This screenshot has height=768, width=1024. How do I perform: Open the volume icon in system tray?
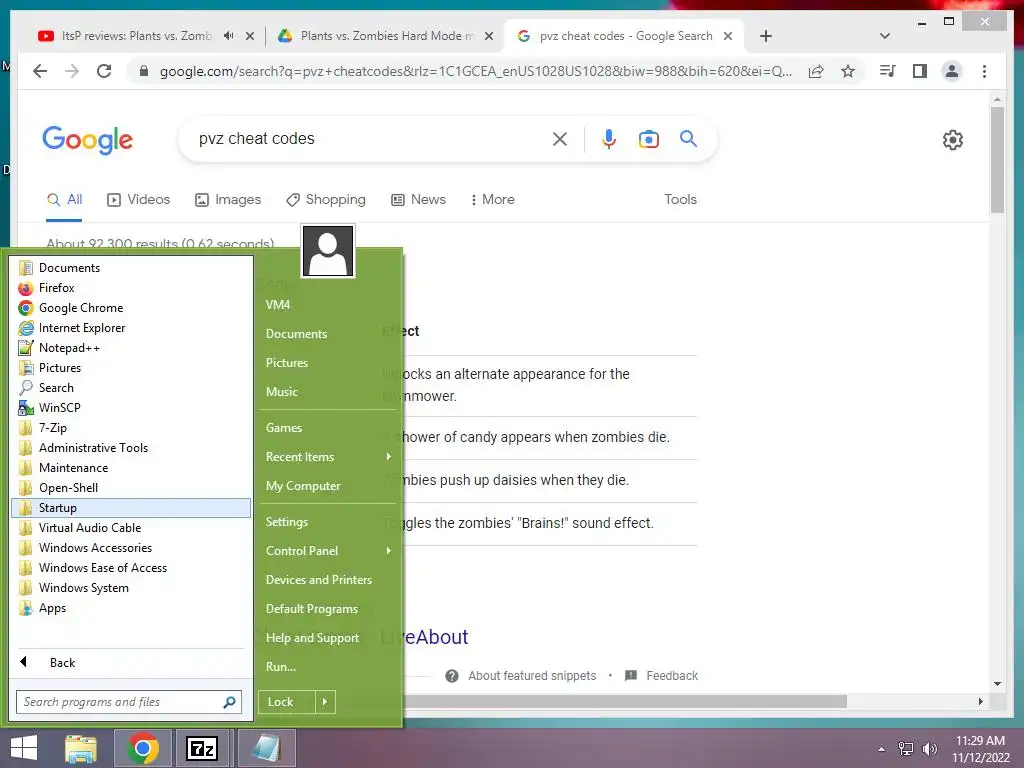click(929, 749)
